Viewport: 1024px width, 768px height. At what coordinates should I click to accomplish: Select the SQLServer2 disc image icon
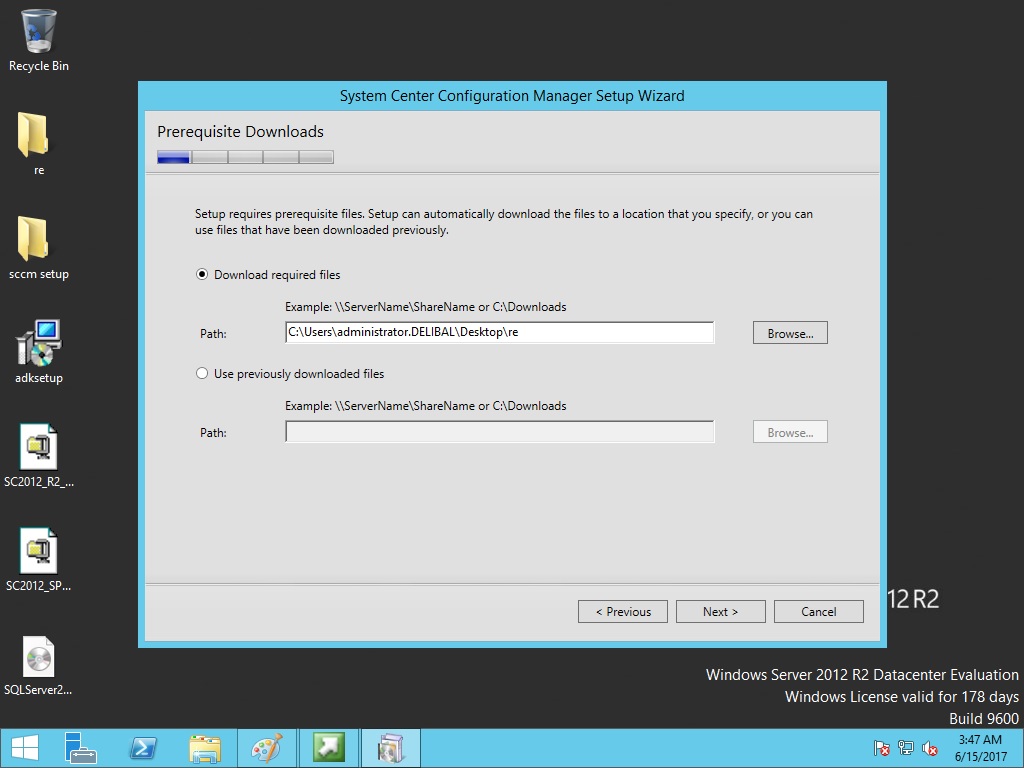coord(39,656)
